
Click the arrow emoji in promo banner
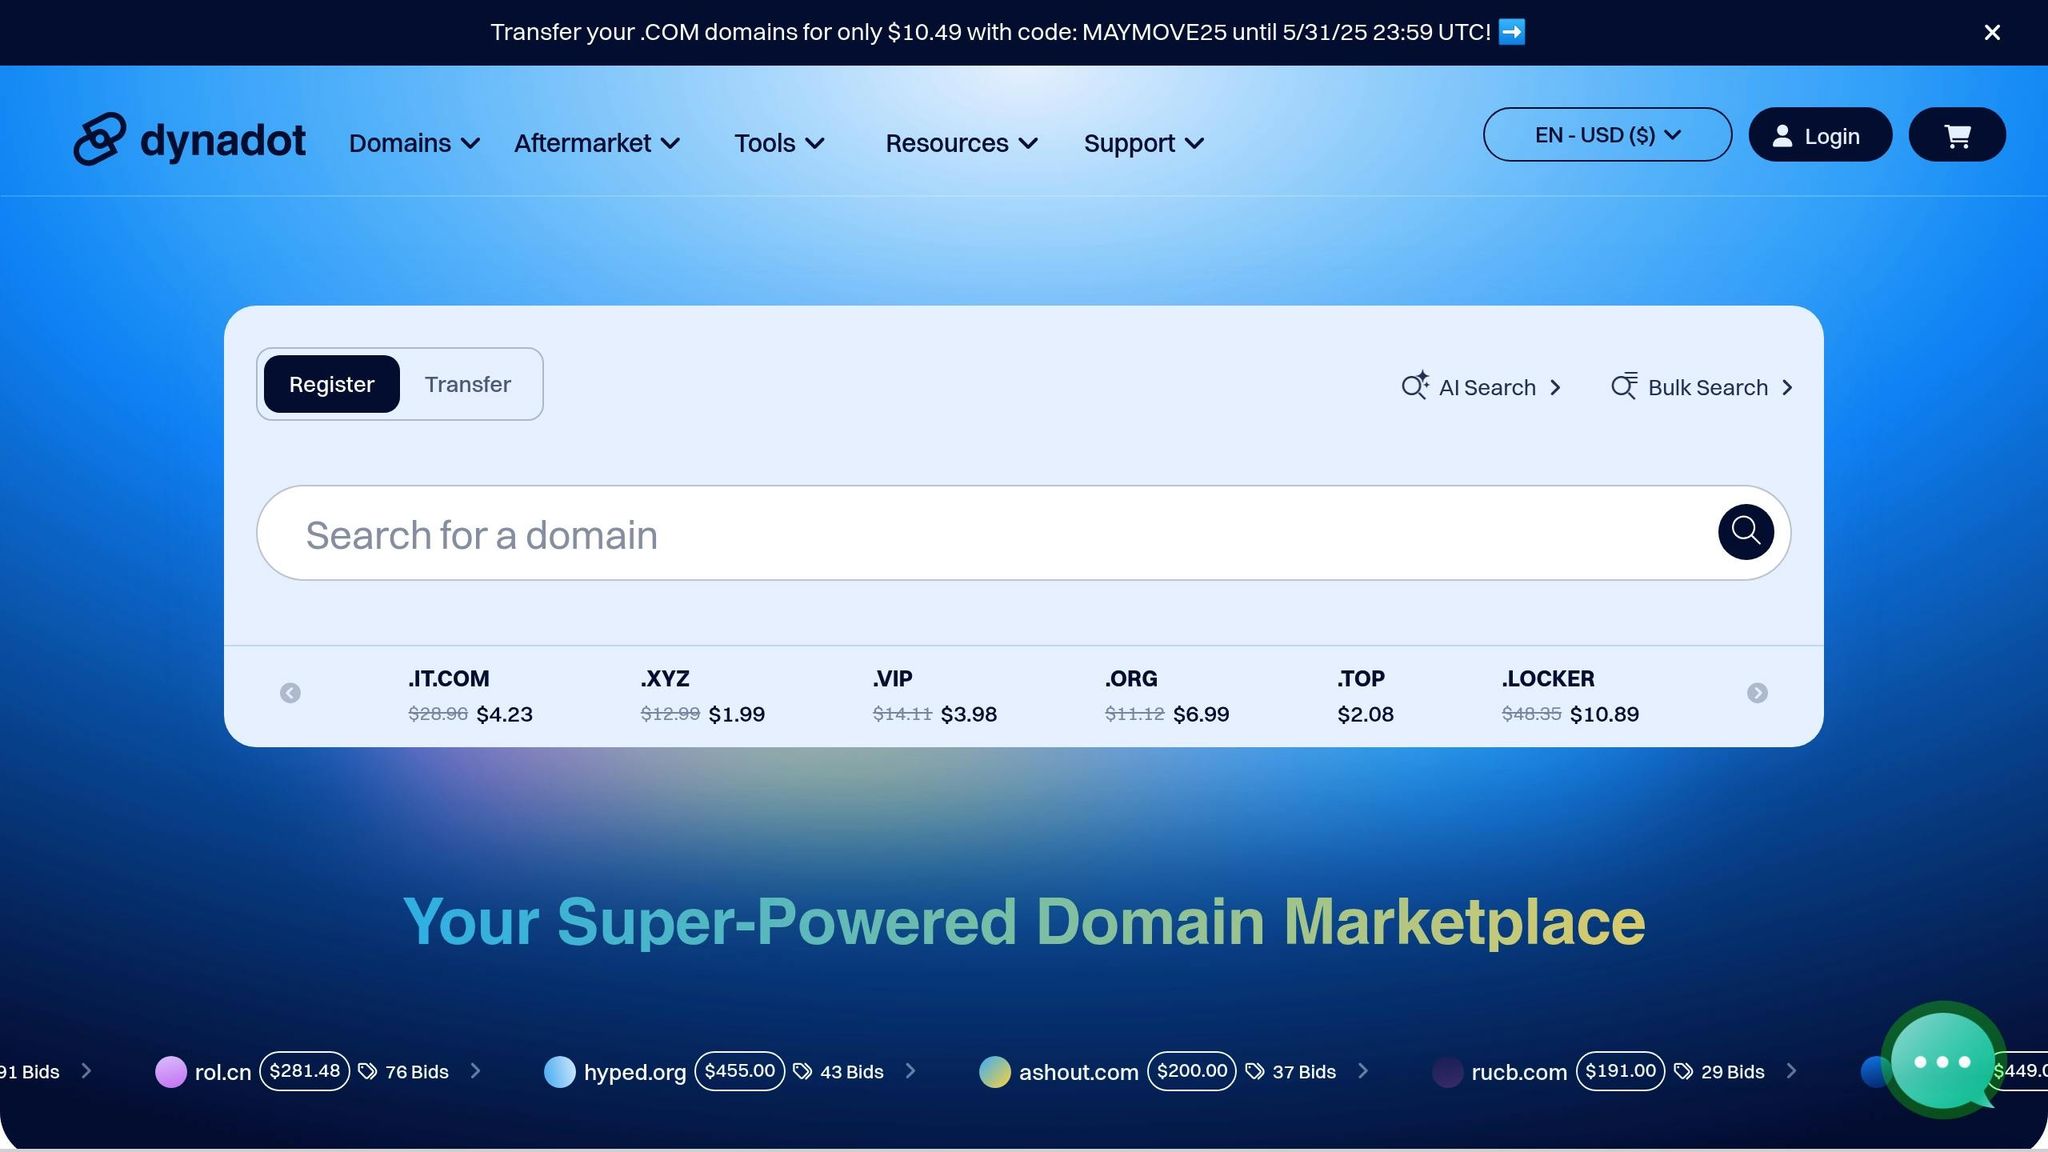(x=1512, y=32)
